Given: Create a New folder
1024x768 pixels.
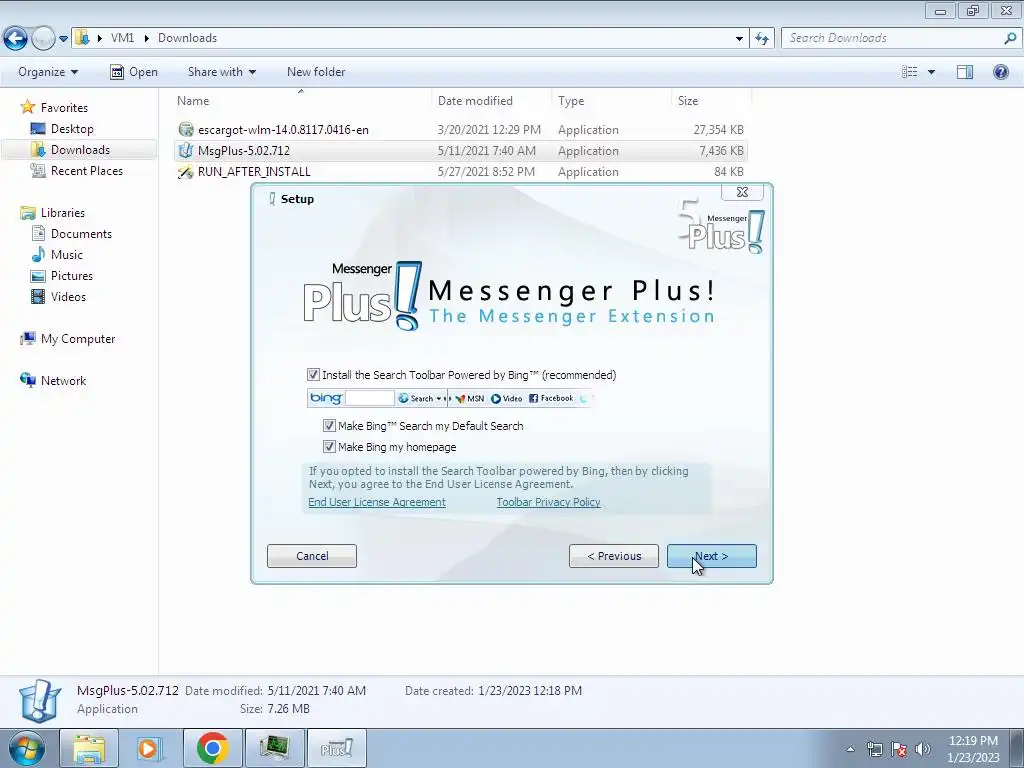Looking at the screenshot, I should (x=316, y=72).
